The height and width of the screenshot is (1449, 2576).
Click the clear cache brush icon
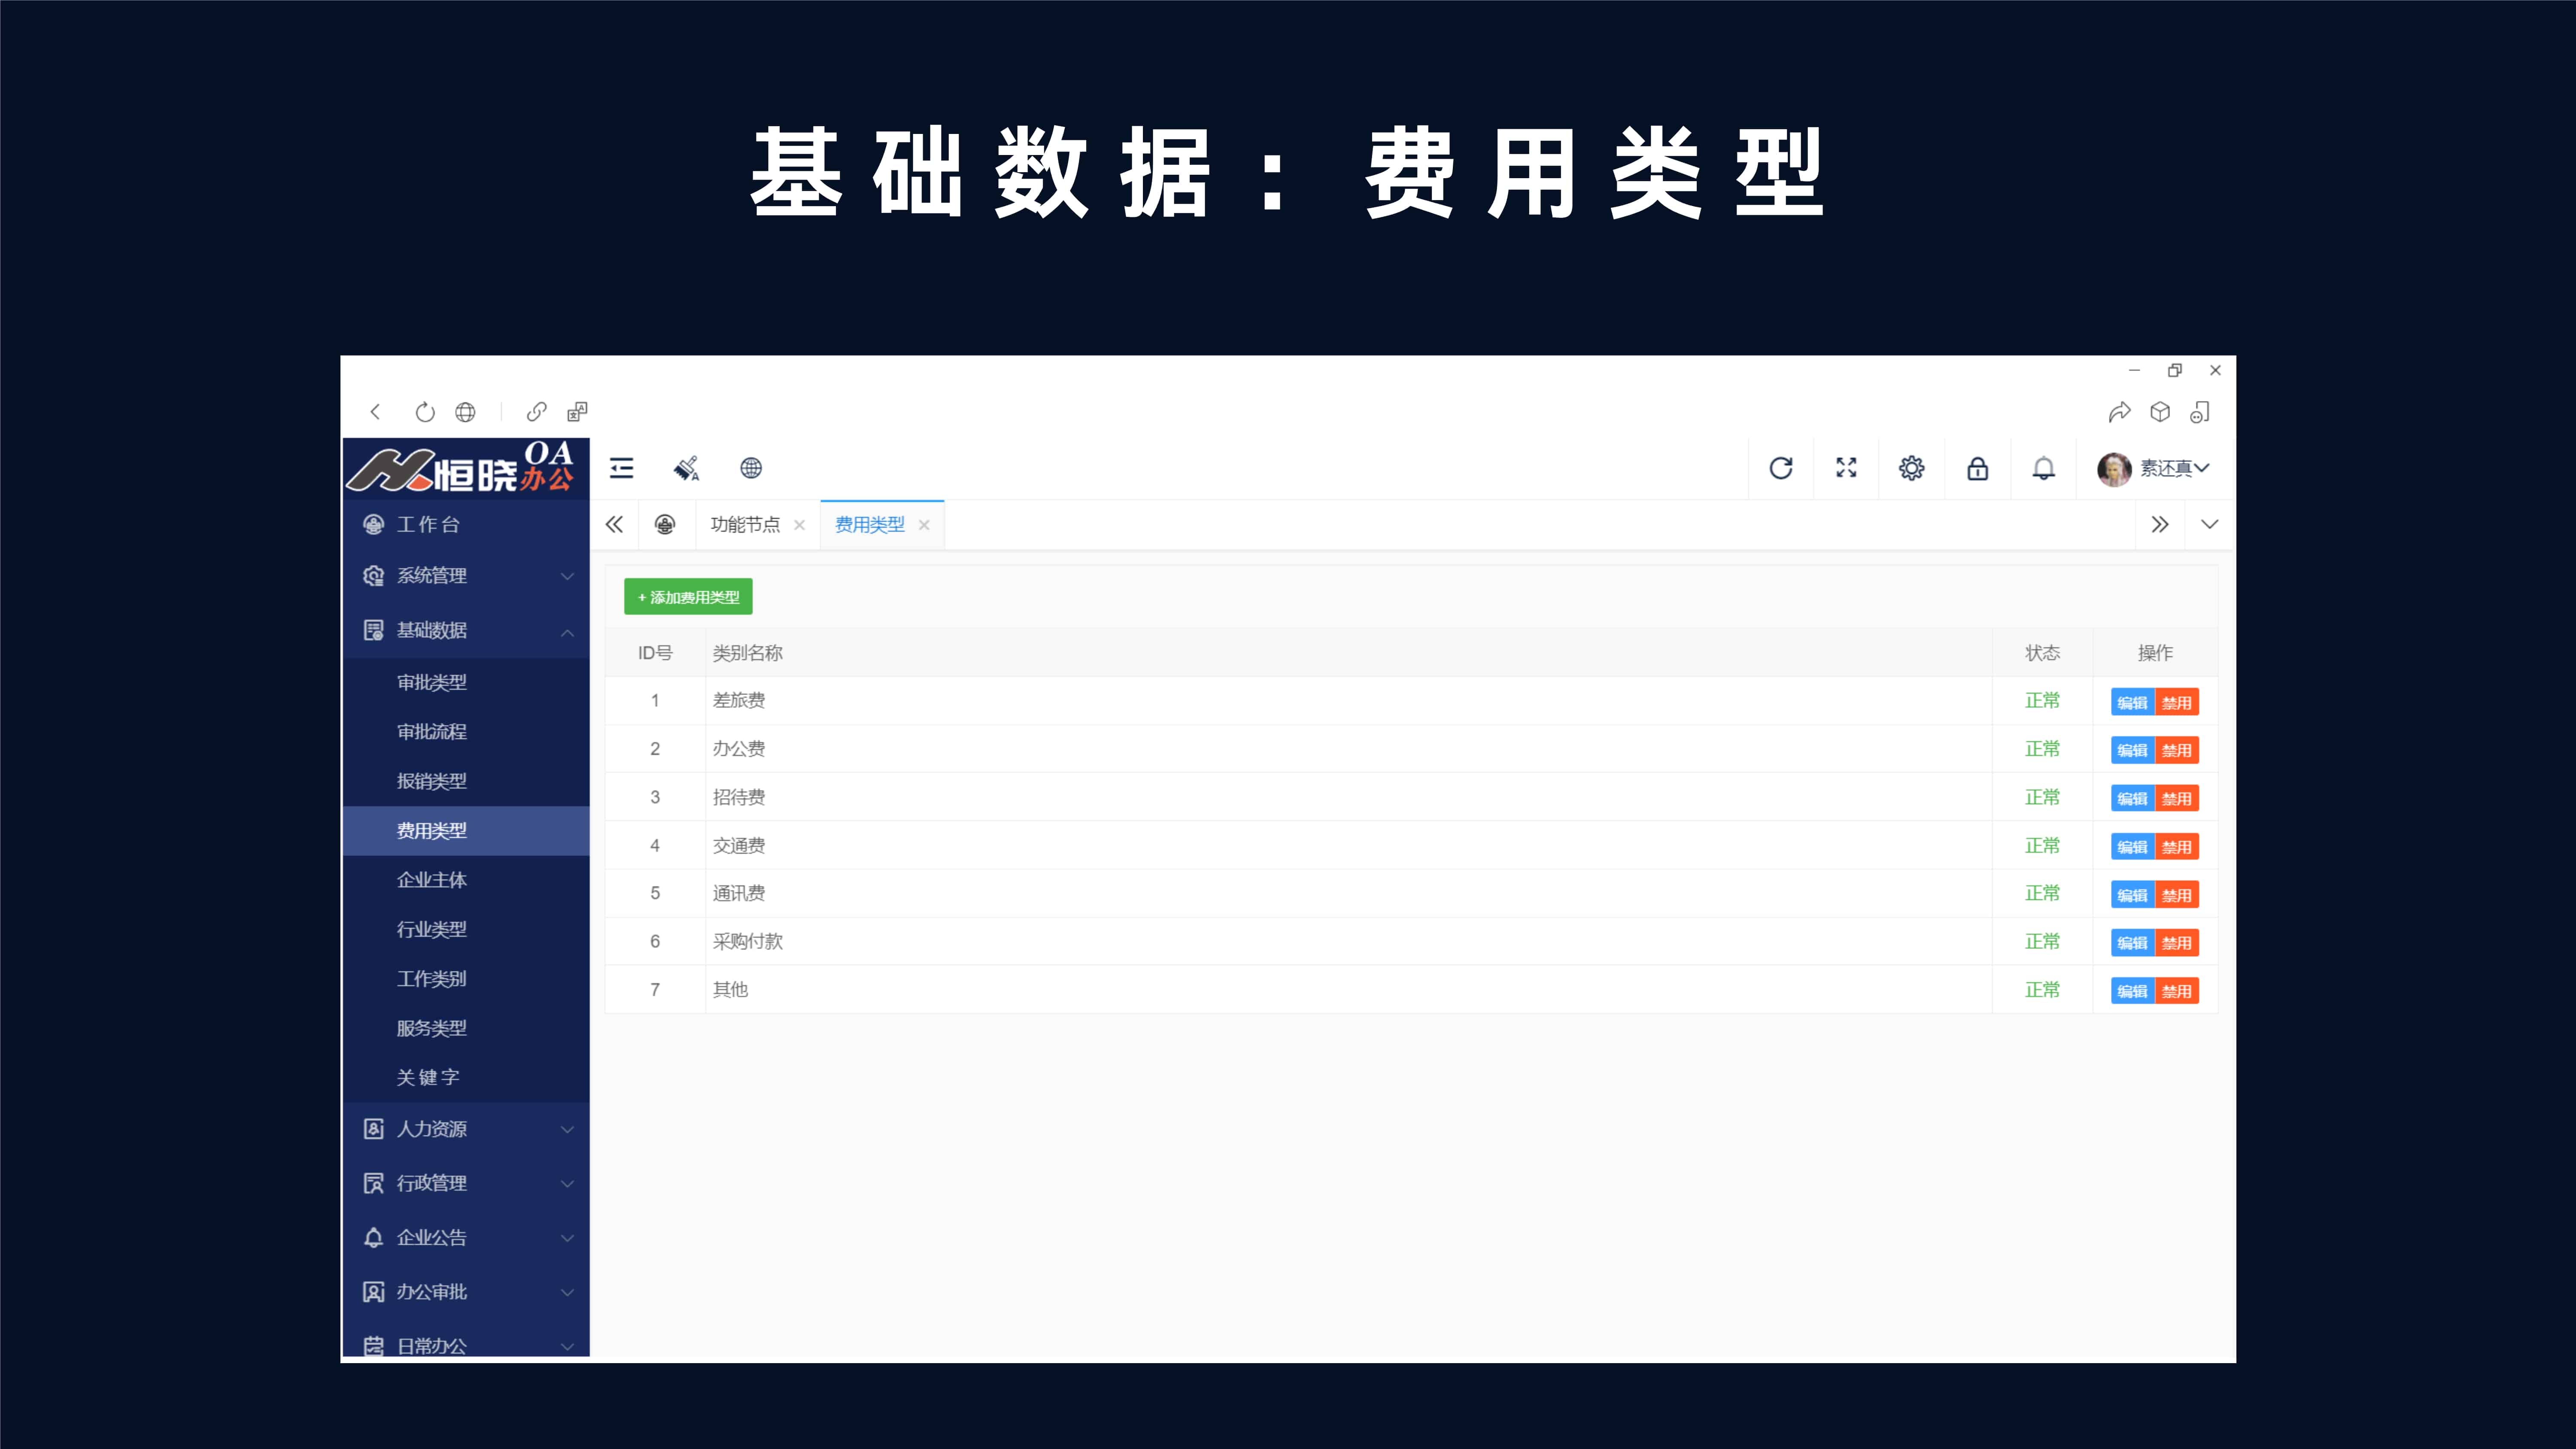point(687,468)
